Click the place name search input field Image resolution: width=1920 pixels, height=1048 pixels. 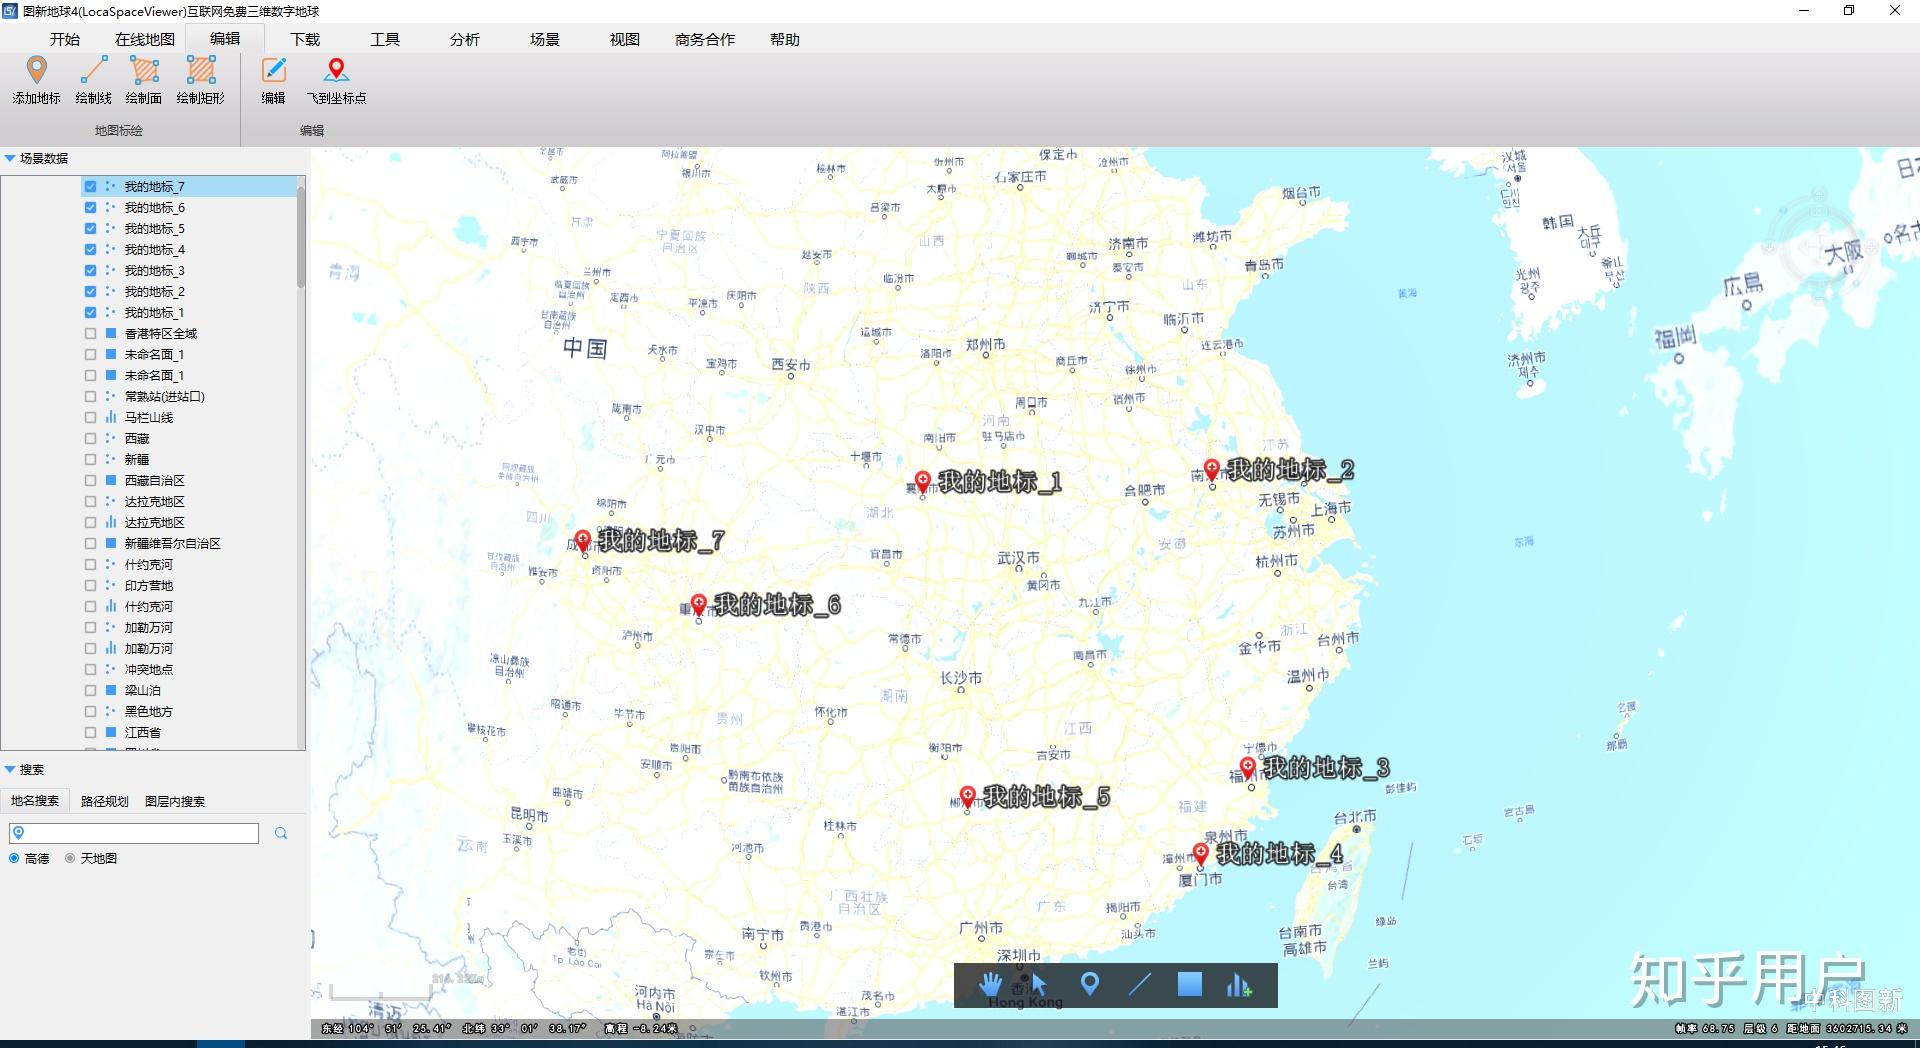[x=134, y=833]
